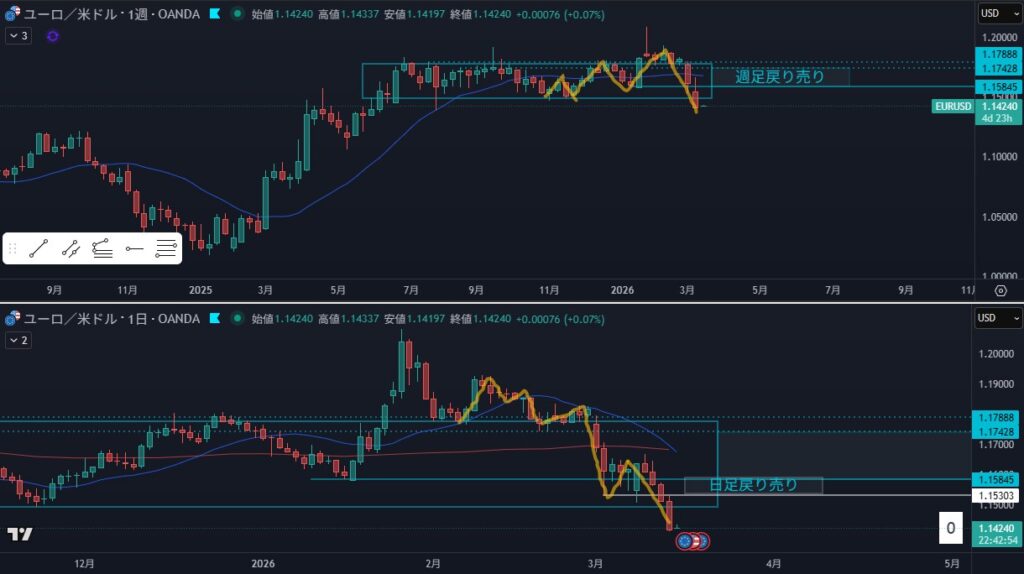Viewport: 1024px width, 574px height.
Task: Grab the floating toolbar drag handle
Action: click(13, 249)
